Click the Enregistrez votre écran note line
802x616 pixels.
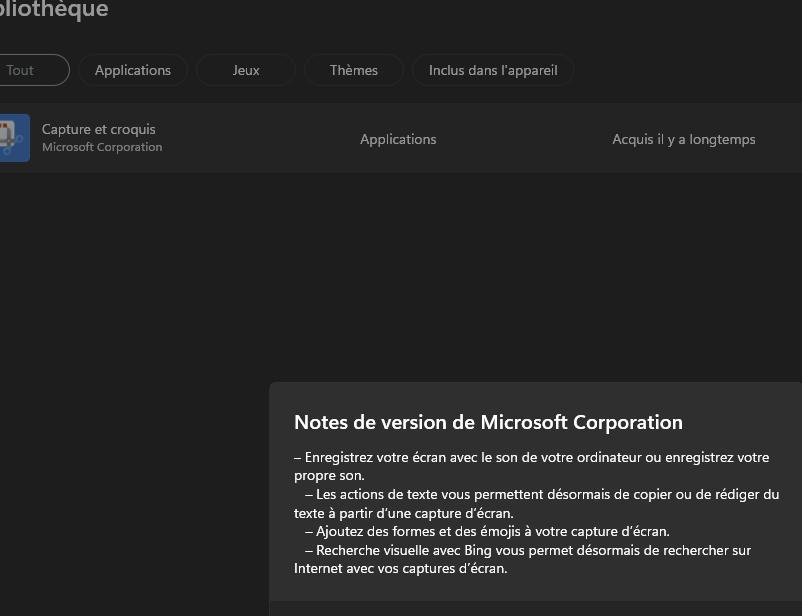(531, 466)
